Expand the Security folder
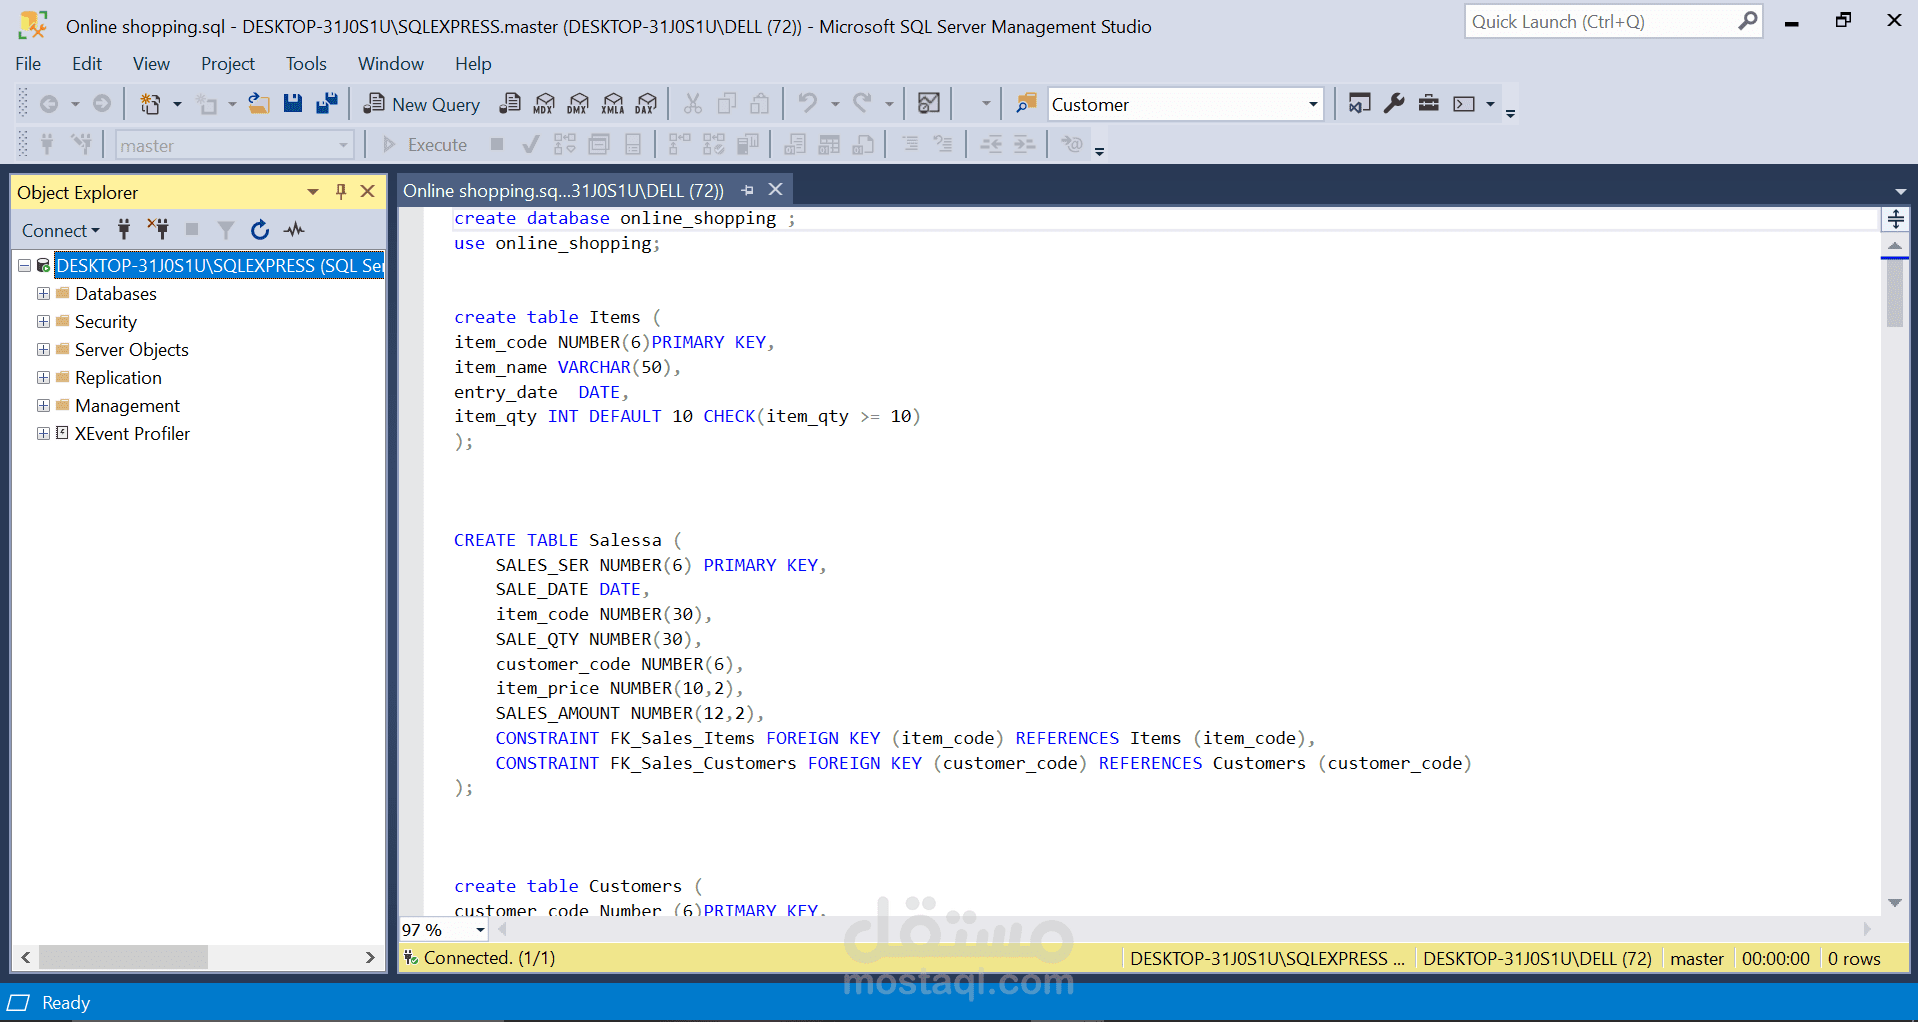 [43, 322]
